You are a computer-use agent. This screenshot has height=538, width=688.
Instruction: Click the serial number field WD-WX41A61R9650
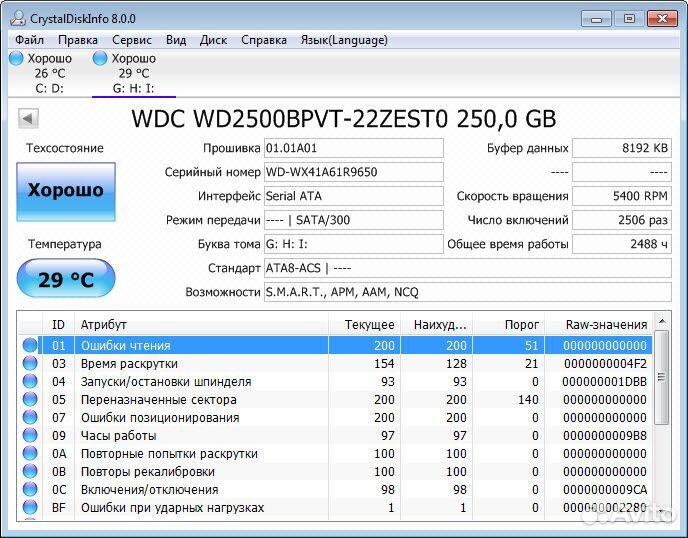coord(354,172)
